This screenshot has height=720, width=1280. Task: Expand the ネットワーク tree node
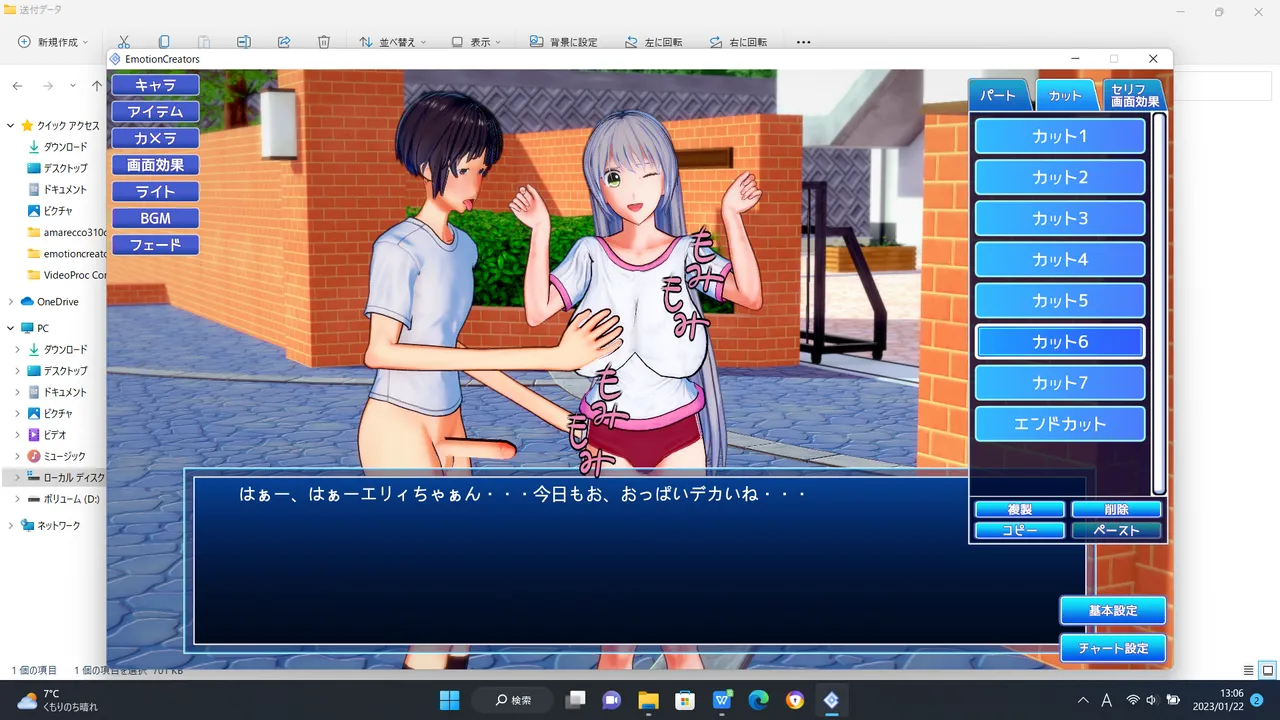pos(10,525)
